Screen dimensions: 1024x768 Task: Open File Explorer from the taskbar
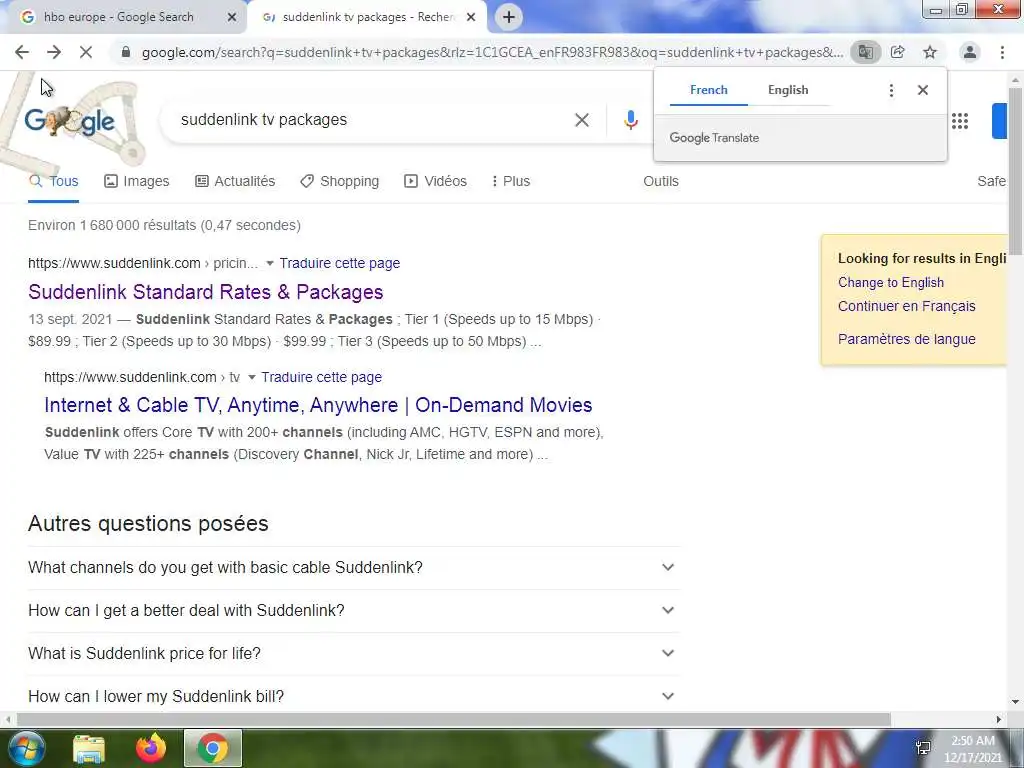click(x=89, y=748)
